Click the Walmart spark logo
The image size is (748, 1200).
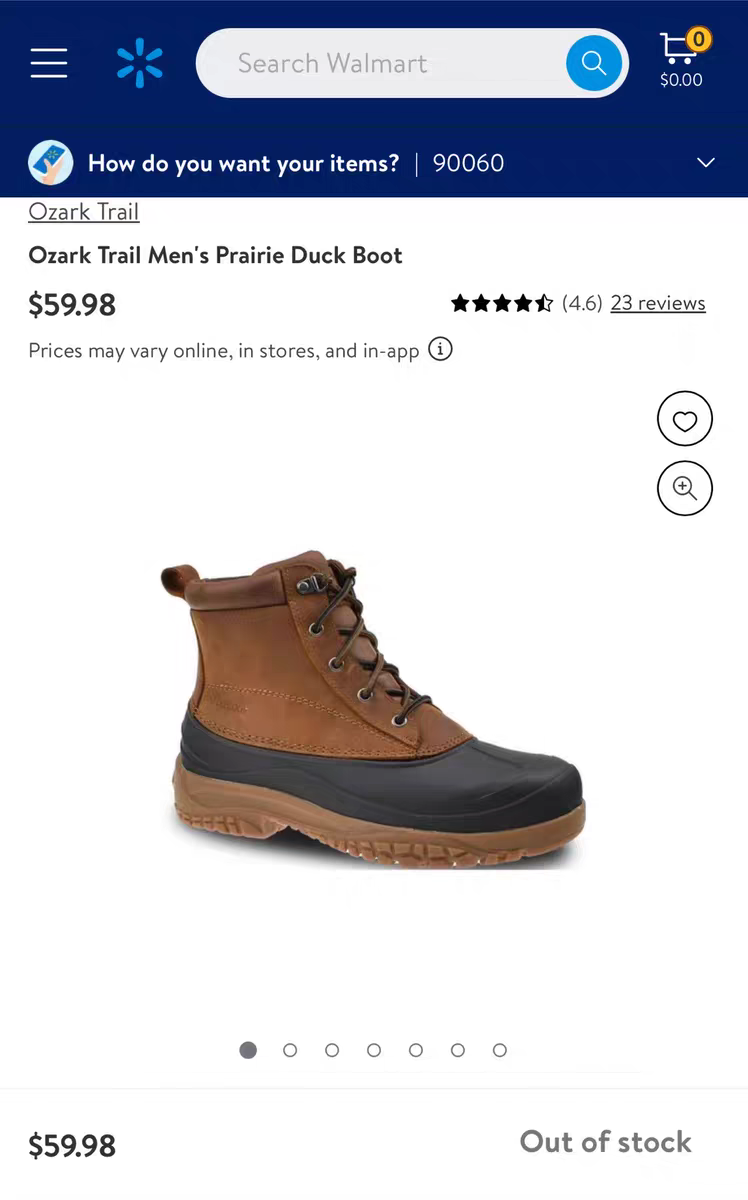tap(139, 63)
